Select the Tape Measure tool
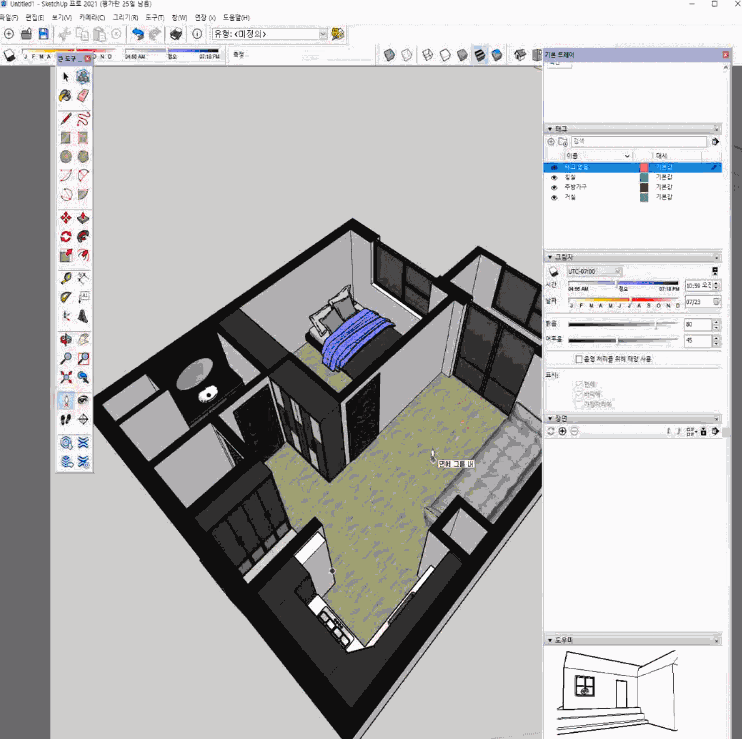742x739 pixels. (x=66, y=279)
